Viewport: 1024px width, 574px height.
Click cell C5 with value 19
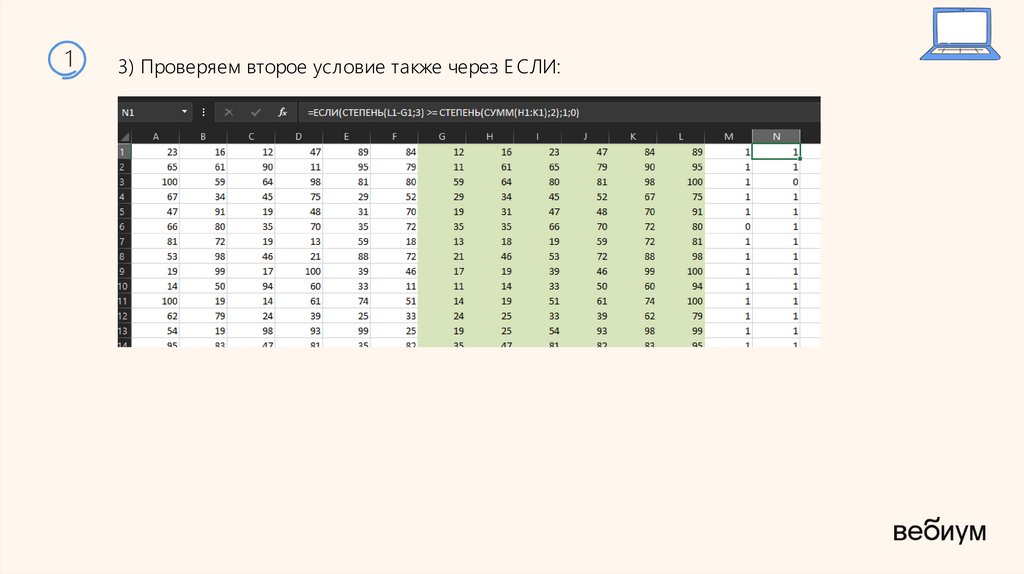tap(251, 212)
